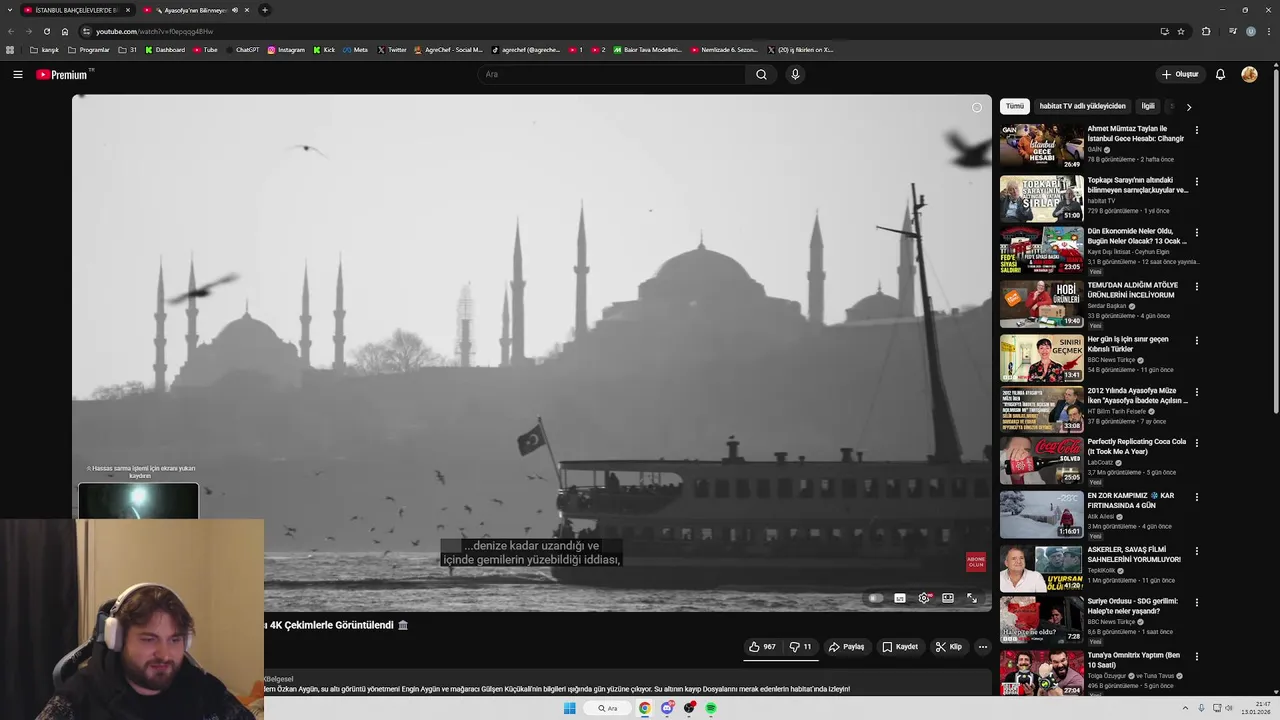The image size is (1280, 720).
Task: Open the notifications bell
Action: point(1220,74)
